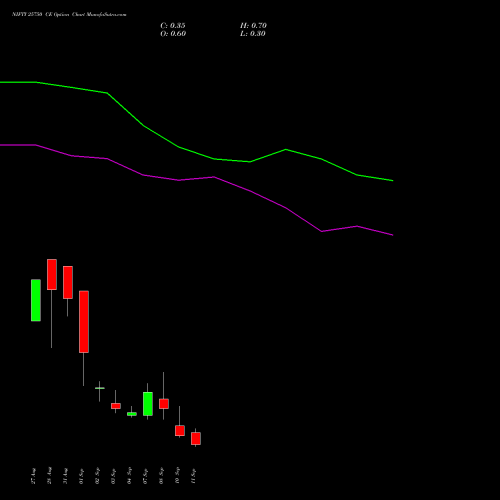This screenshot has width=500, height=500.
Task: Select the red candlestick for 03 Sep
Action: [x=116, y=406]
